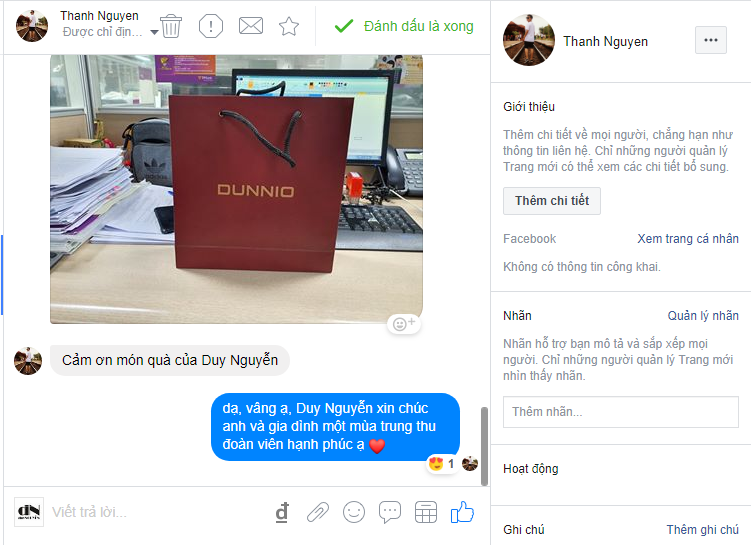This screenshot has width=751, height=545.
Task: Open saved replies speech bubble icon
Action: click(x=390, y=512)
